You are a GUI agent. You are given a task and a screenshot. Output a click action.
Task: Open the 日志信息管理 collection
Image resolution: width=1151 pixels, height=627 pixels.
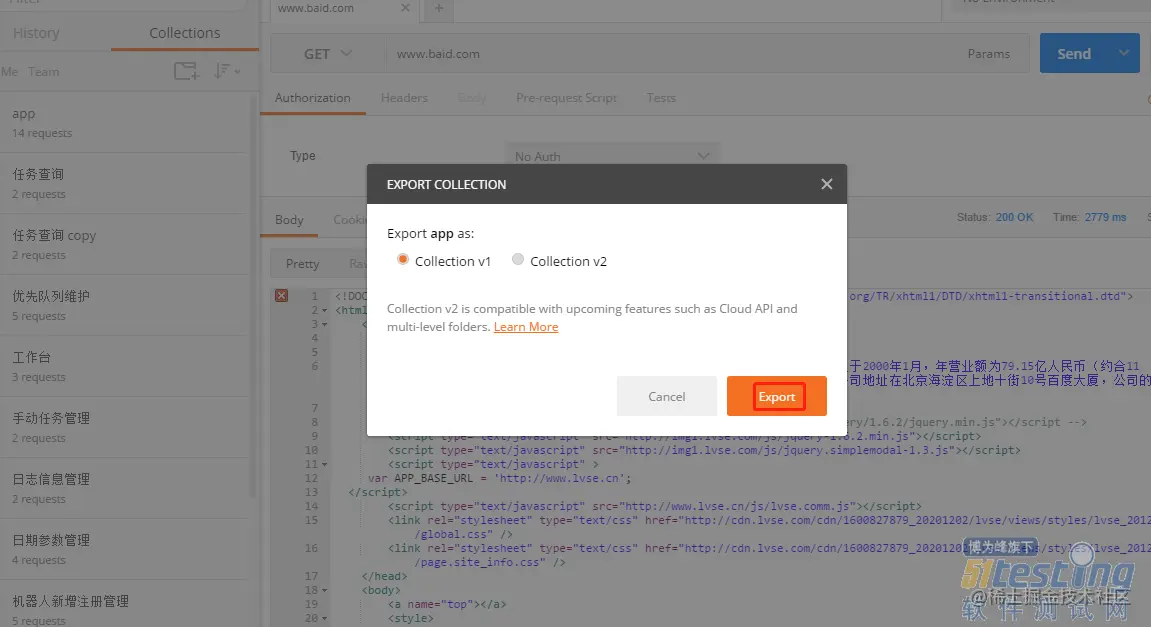[x=125, y=488]
